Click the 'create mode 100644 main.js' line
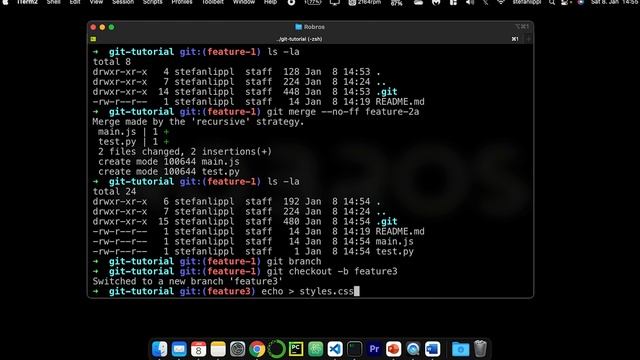Image resolution: width=640 pixels, height=360 pixels. coord(169,162)
